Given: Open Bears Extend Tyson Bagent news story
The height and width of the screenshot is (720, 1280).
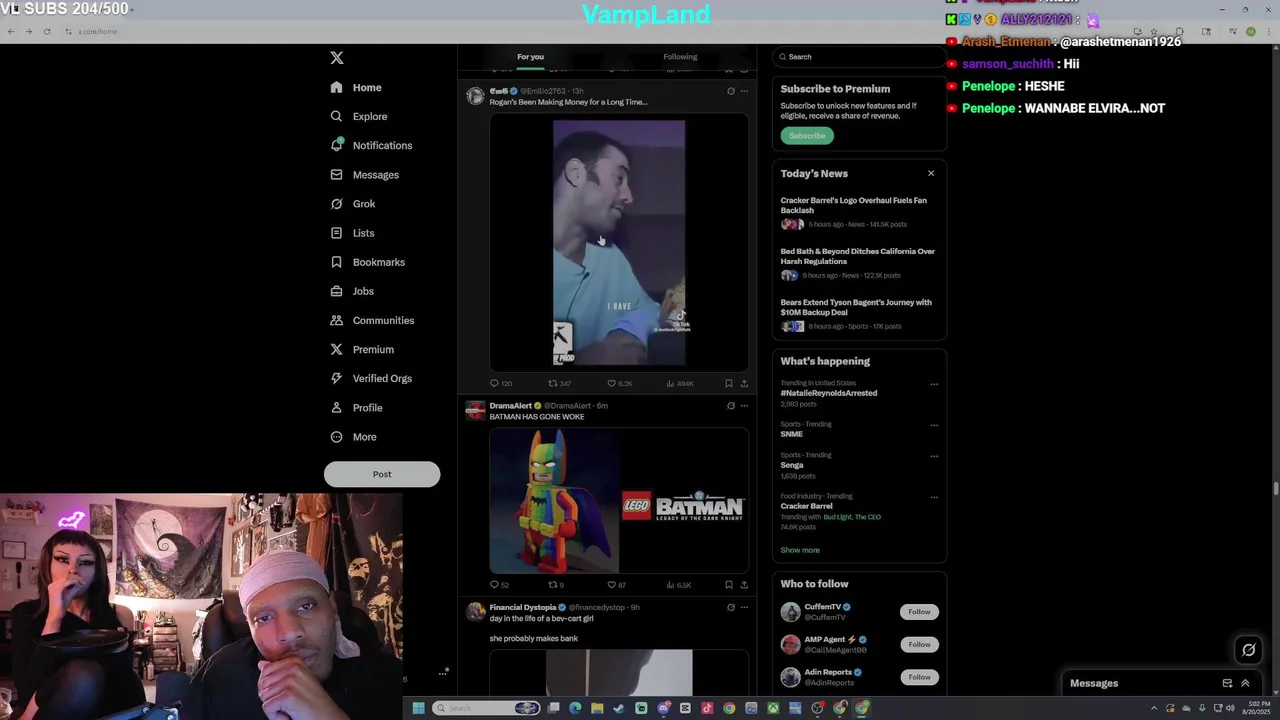Looking at the screenshot, I should click(858, 316).
